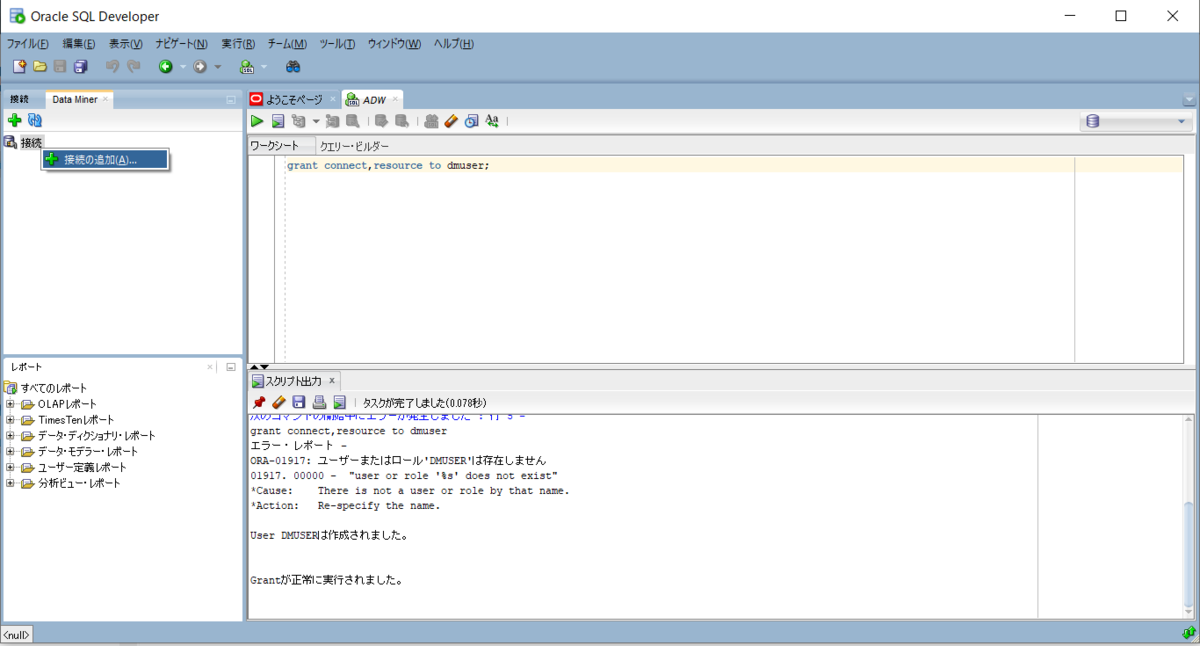1200x646 pixels.
Task: Expand the データ・ディクショナリ・レポート folder
Action: [10, 436]
